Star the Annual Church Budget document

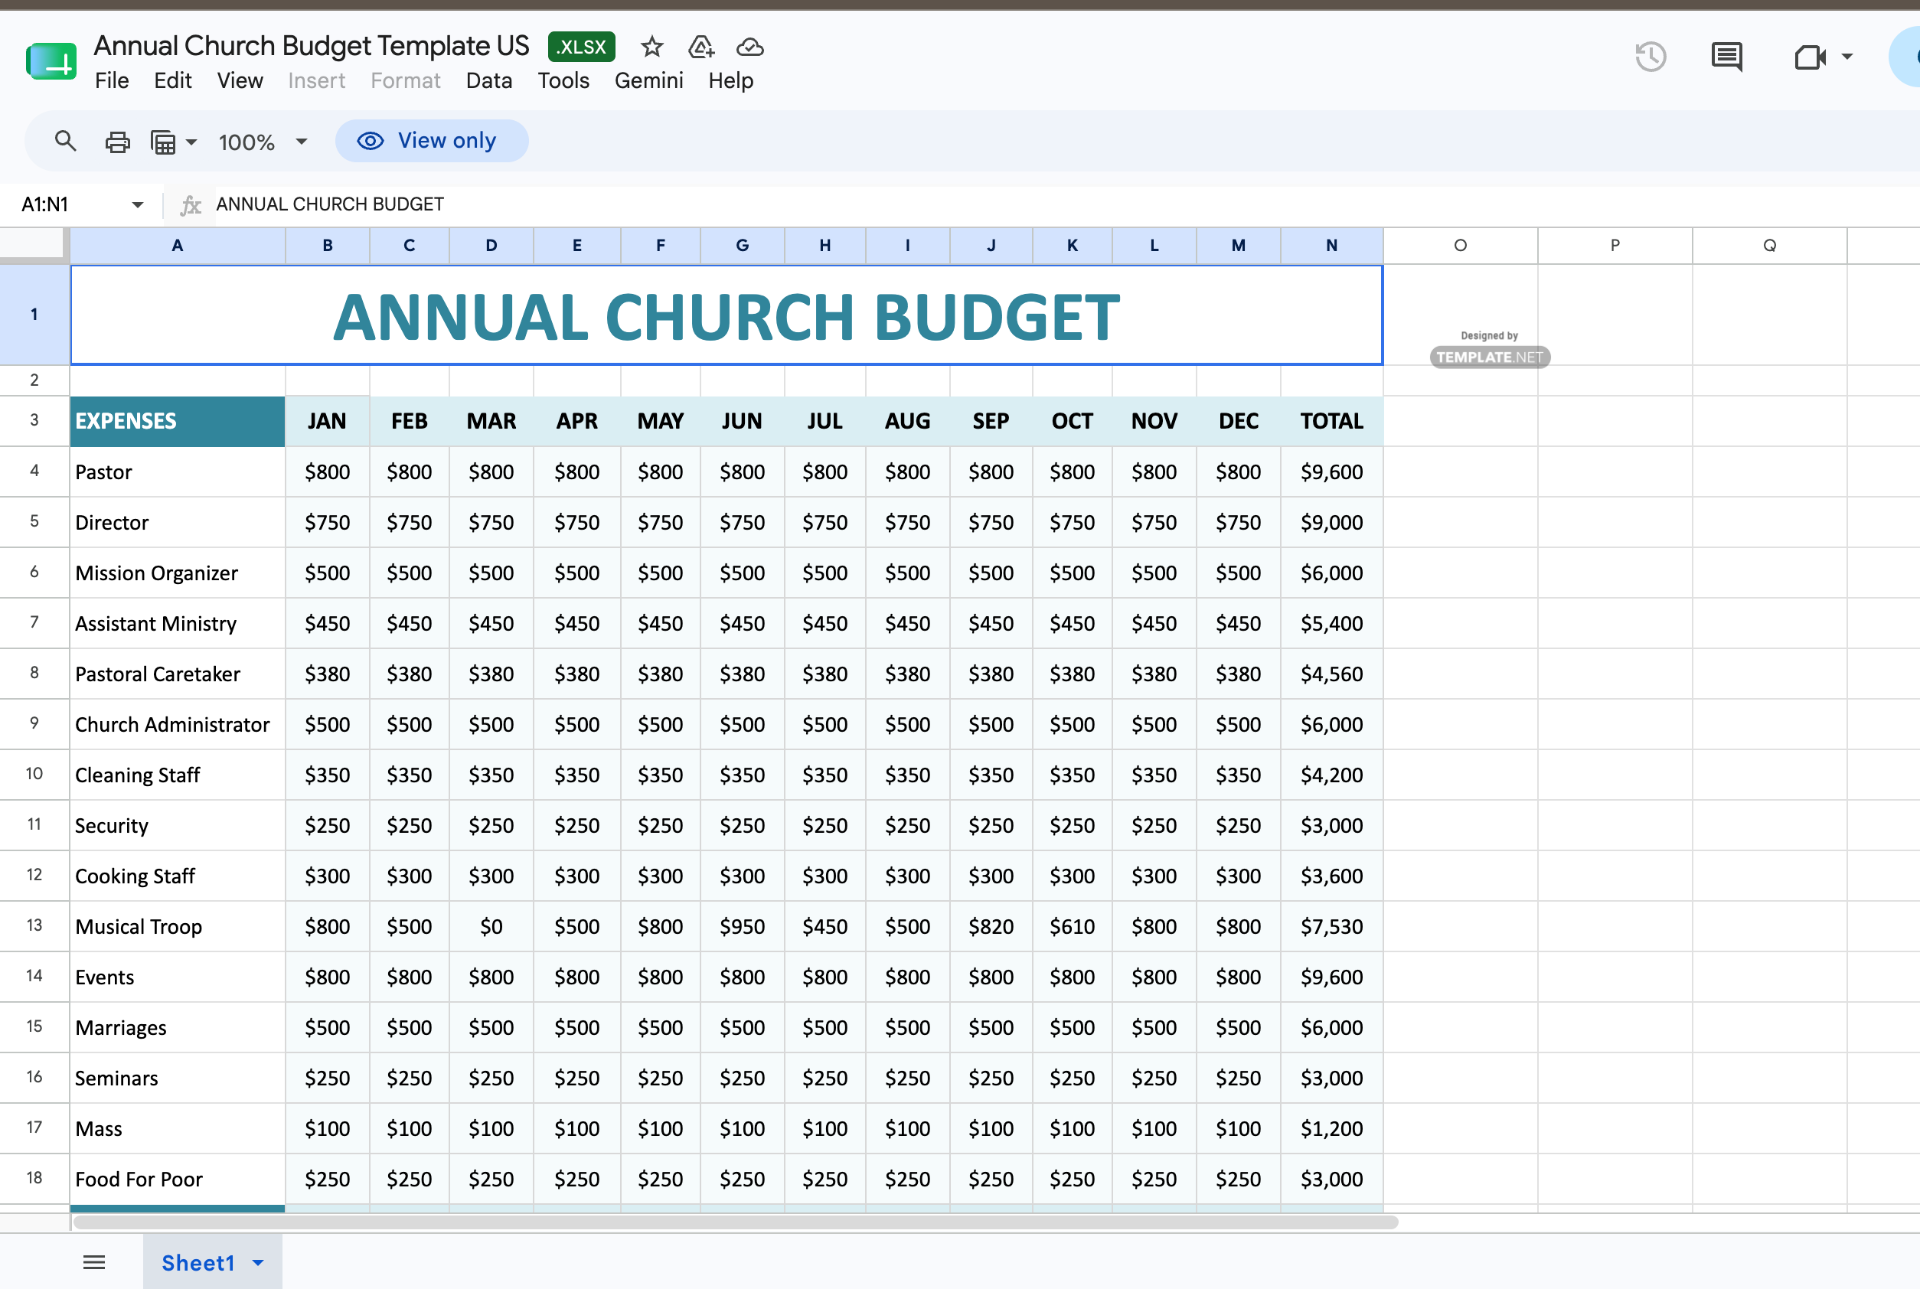point(652,47)
